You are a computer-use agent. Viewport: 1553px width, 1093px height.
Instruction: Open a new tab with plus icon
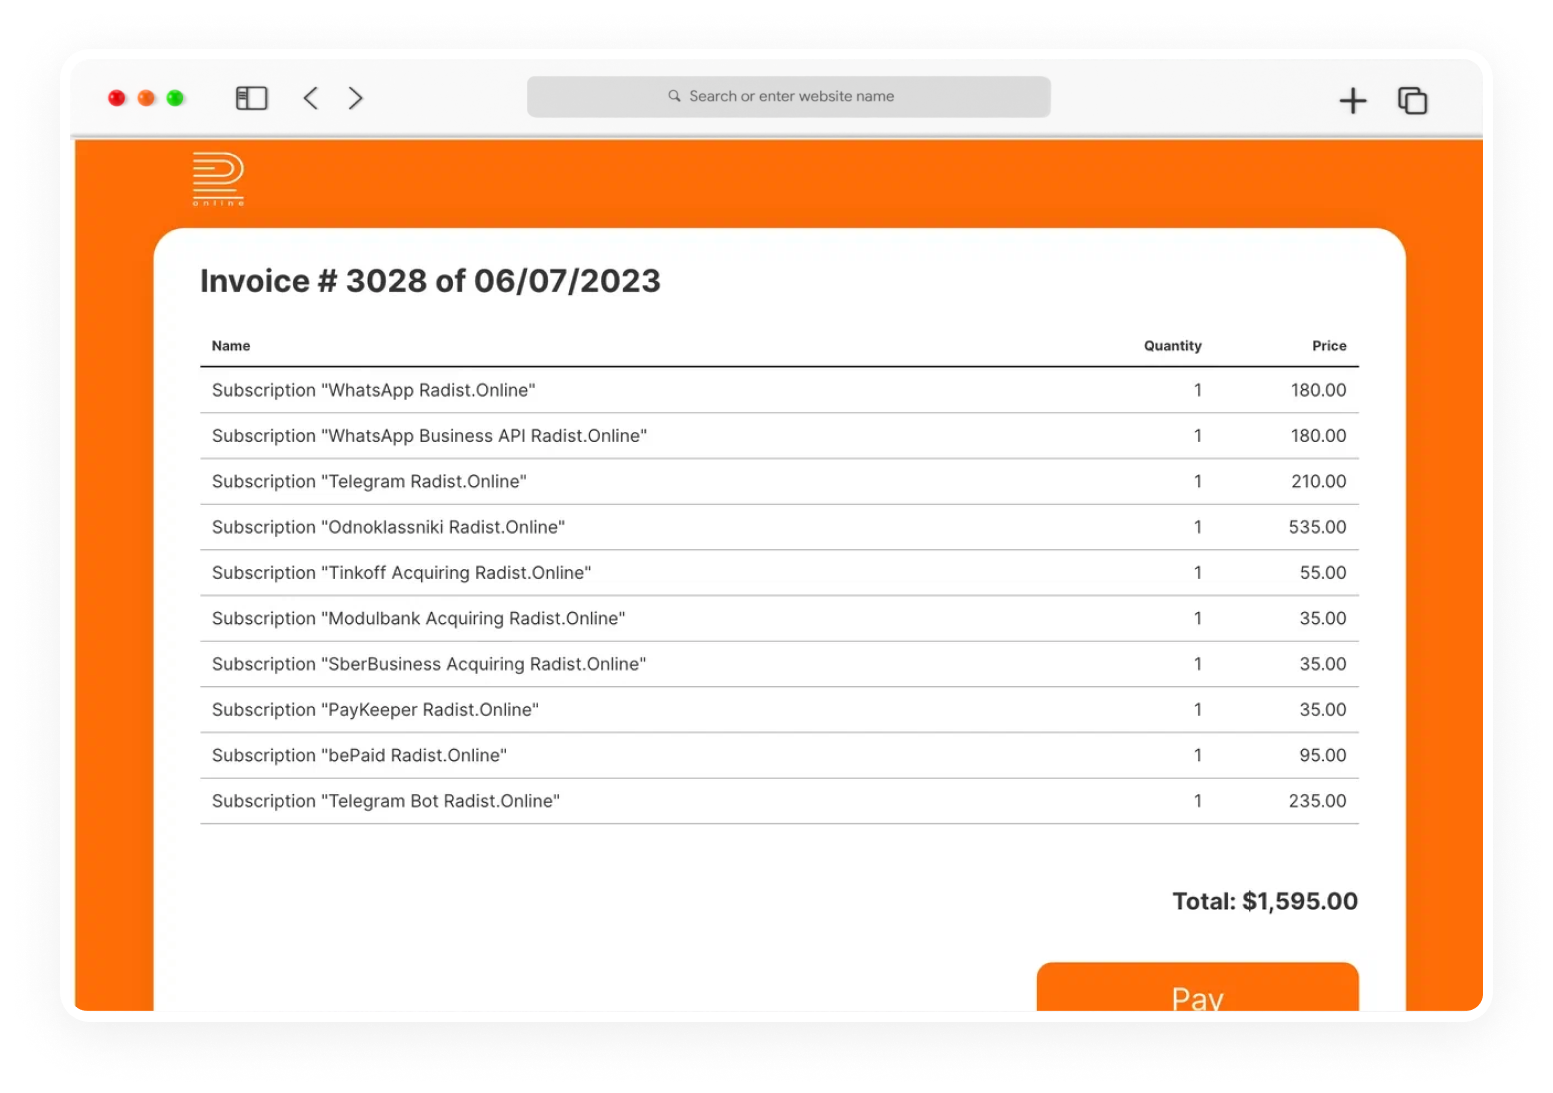(x=1352, y=100)
